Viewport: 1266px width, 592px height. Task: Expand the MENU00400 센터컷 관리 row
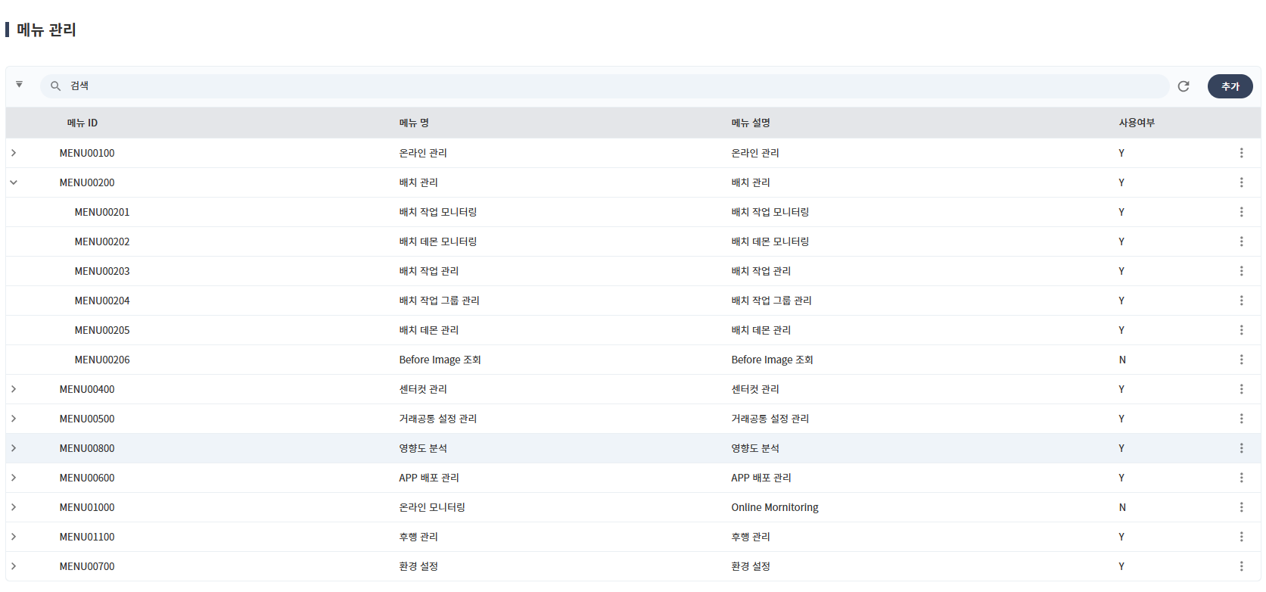click(x=14, y=389)
